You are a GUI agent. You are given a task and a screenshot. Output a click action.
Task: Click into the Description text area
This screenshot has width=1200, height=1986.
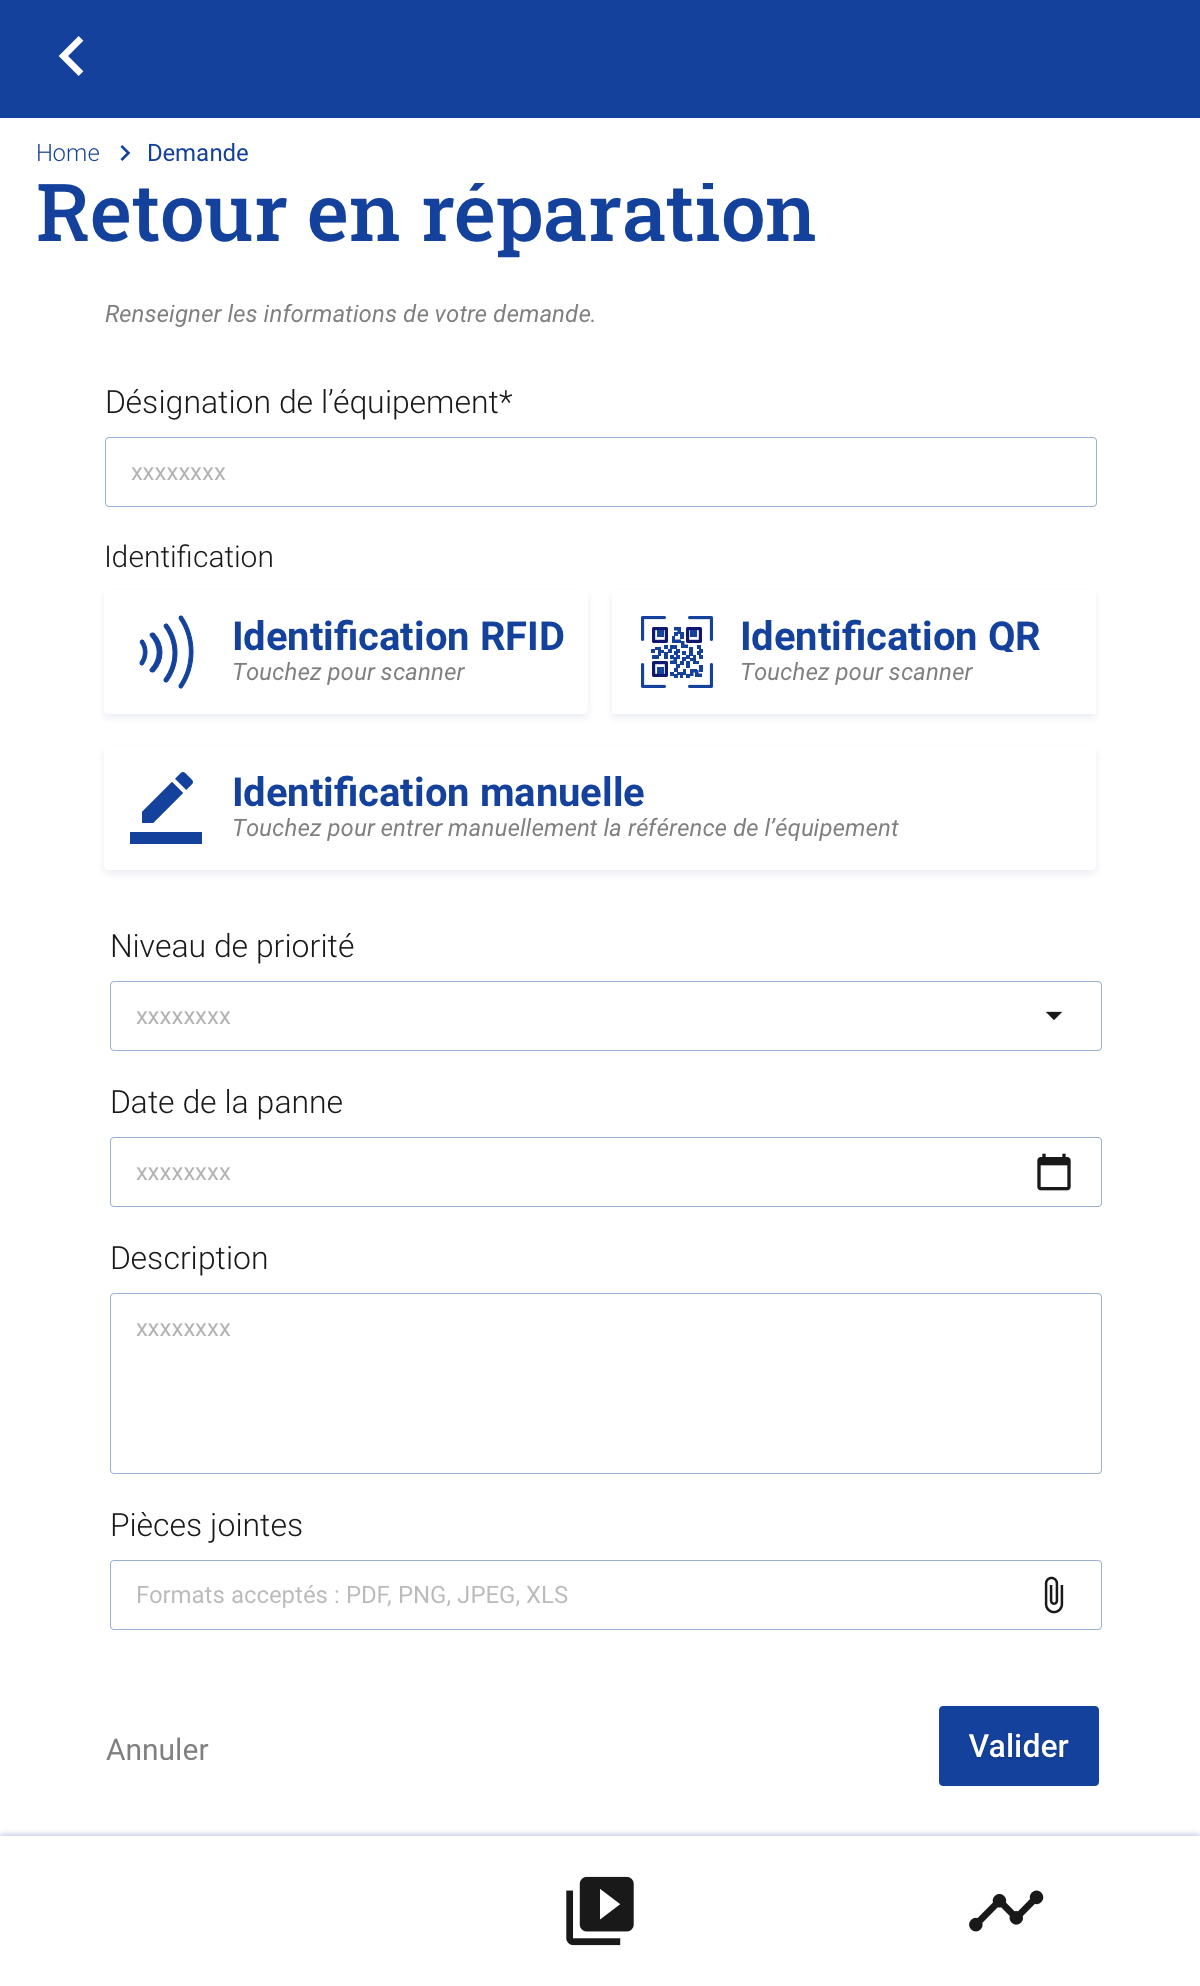tap(605, 1383)
